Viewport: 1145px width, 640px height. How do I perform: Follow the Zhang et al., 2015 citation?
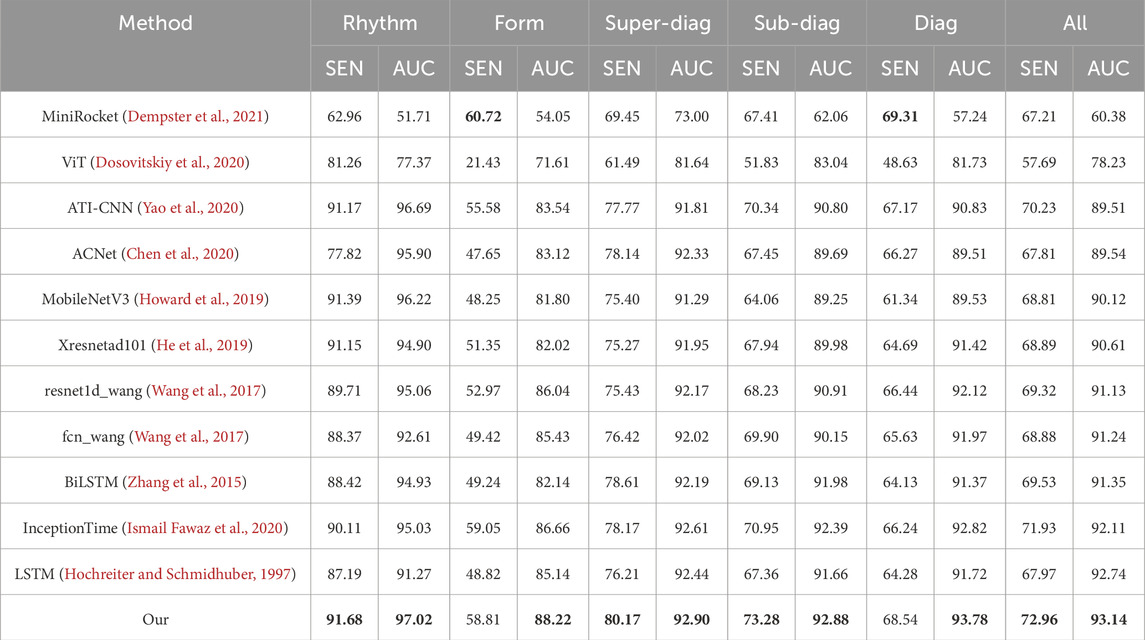pos(185,482)
